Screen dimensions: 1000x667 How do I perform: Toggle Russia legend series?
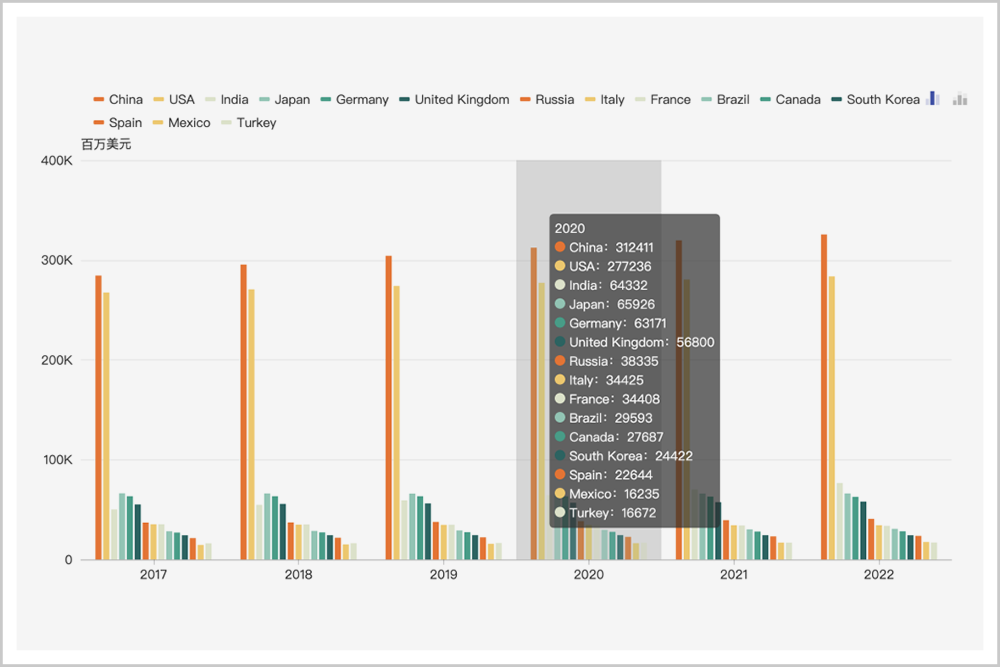tap(547, 99)
